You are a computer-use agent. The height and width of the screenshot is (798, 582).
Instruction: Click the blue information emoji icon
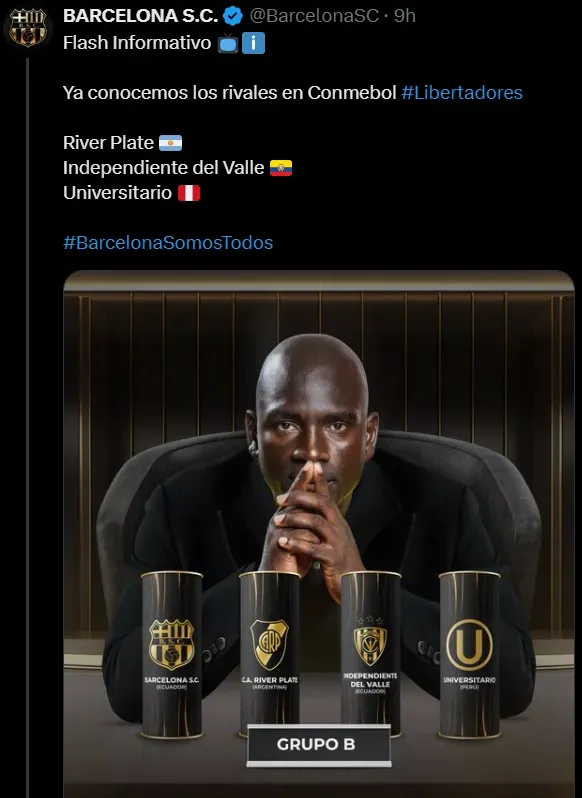click(253, 44)
